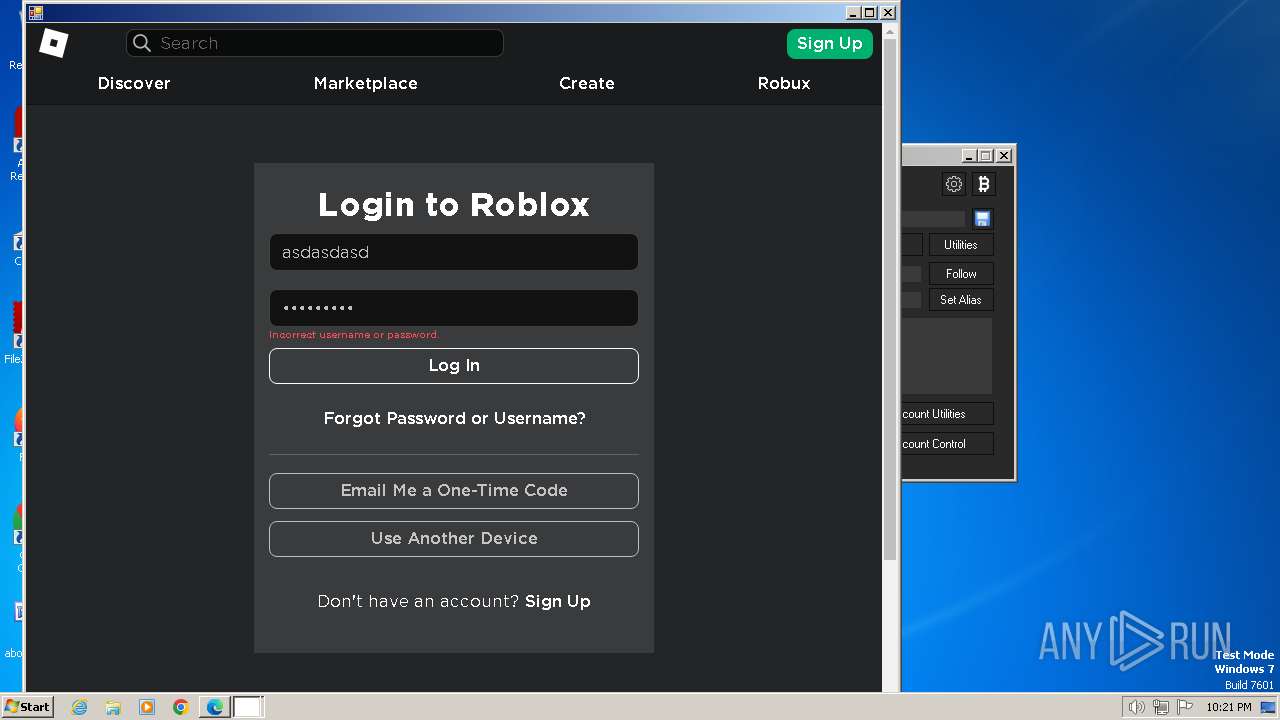Click the Roblox logo icon
The height and width of the screenshot is (720, 1280).
click(x=53, y=43)
